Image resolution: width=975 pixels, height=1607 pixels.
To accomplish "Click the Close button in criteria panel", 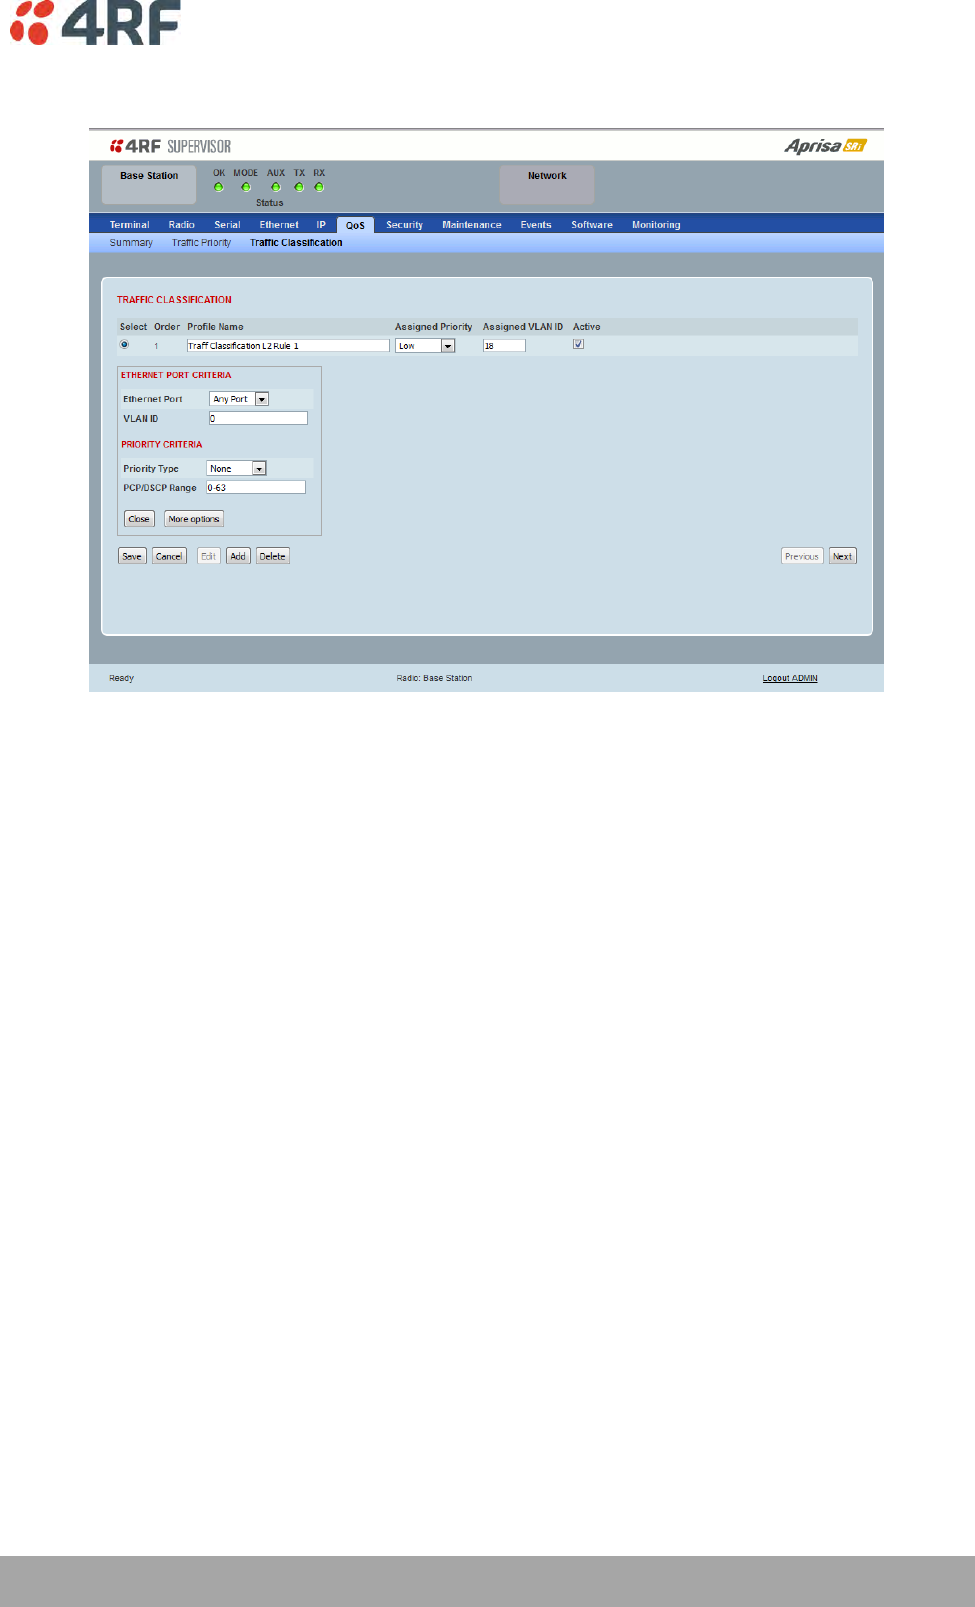I will tap(139, 519).
